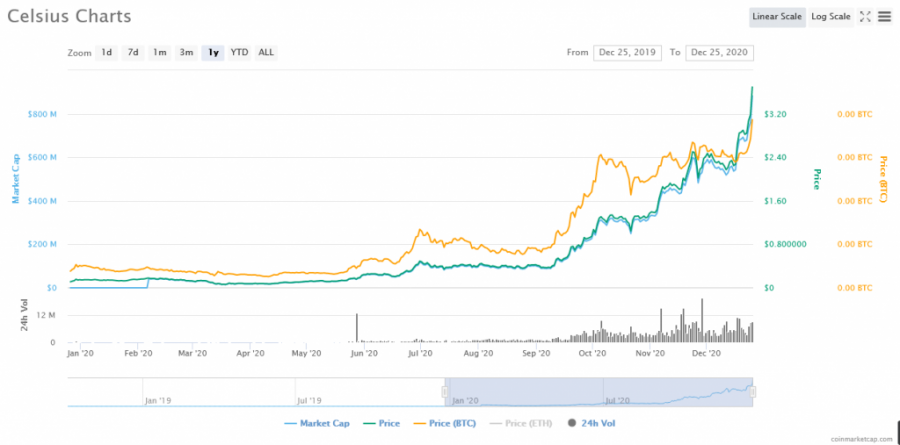Screen dimensions: 900x445
Task: Click the $800 M market cap label
Action: click(42, 114)
